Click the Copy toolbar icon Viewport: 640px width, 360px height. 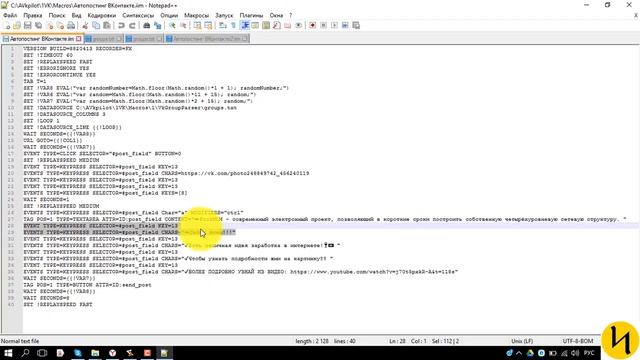pyautogui.click(x=96, y=25)
